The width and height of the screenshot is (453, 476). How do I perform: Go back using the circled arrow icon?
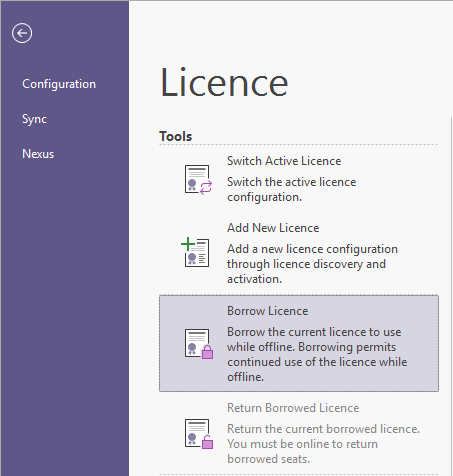tap(22, 33)
